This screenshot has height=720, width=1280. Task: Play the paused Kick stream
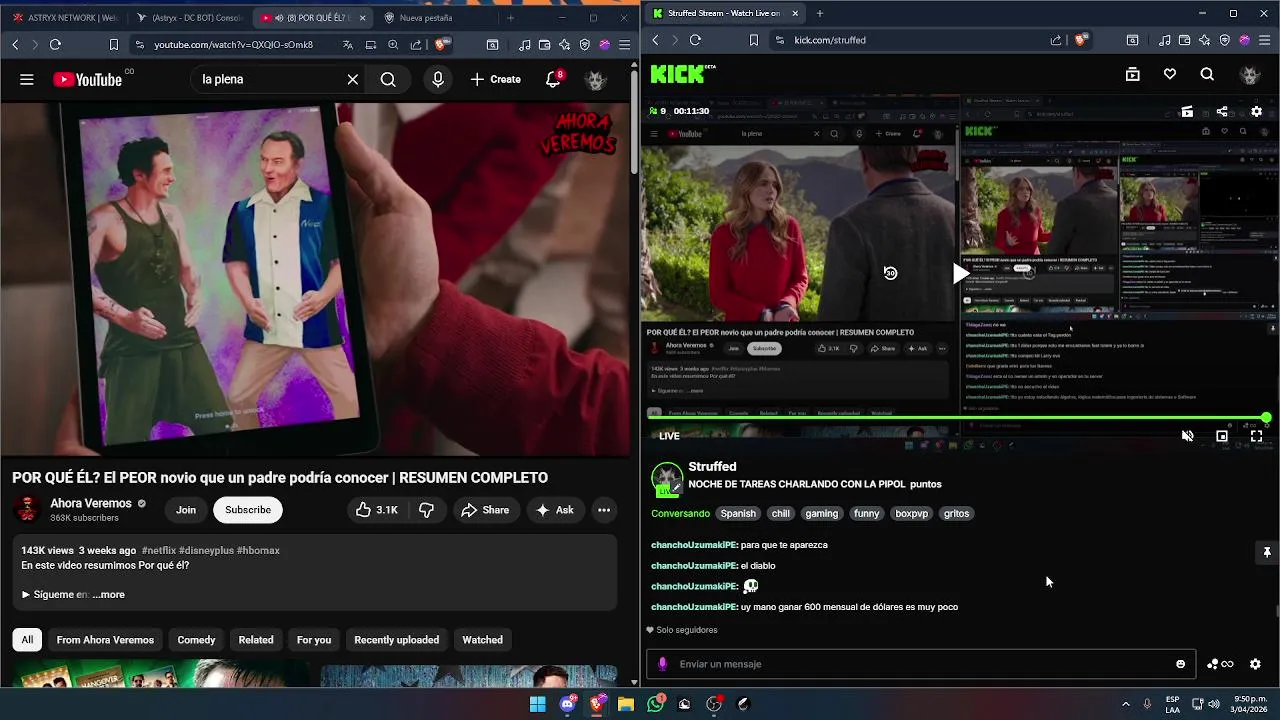[x=960, y=273]
